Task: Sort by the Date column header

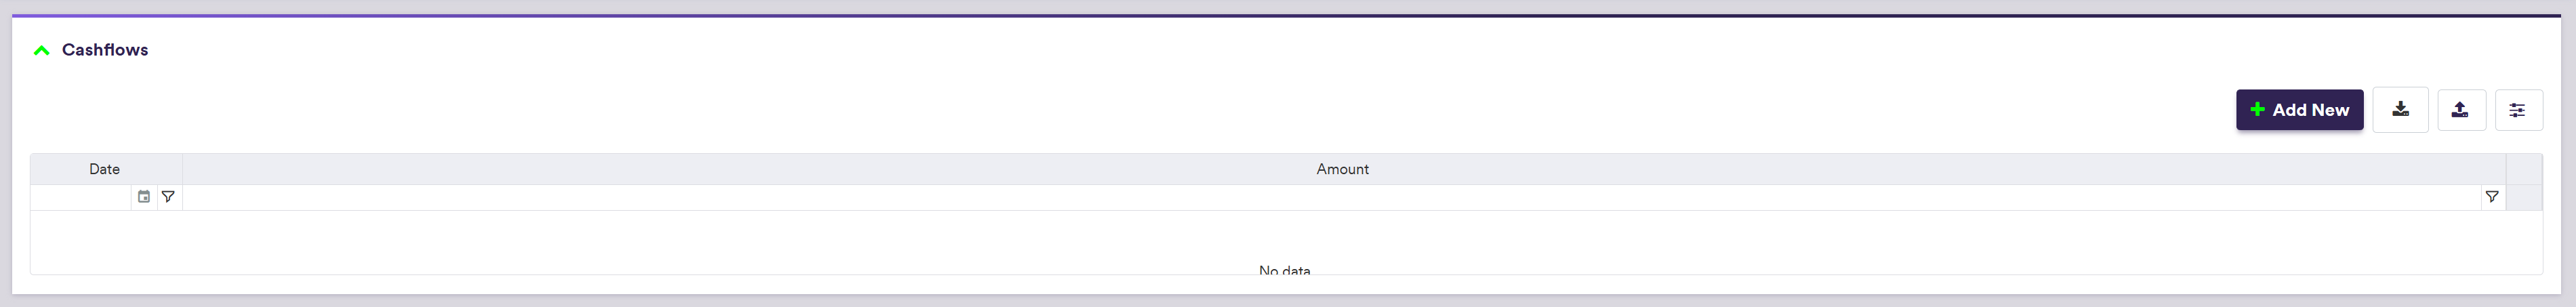Action: pos(105,169)
